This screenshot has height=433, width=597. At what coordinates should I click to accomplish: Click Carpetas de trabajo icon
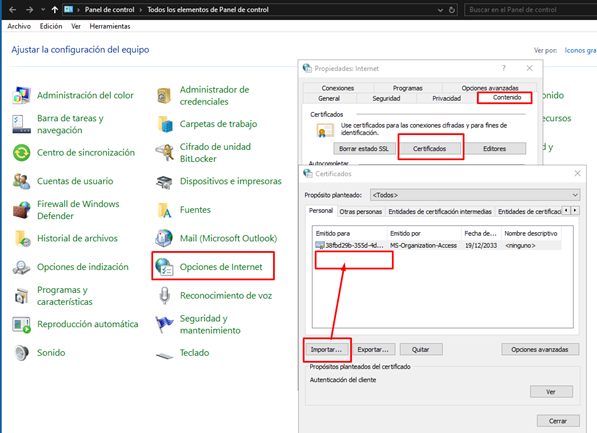[x=164, y=124]
